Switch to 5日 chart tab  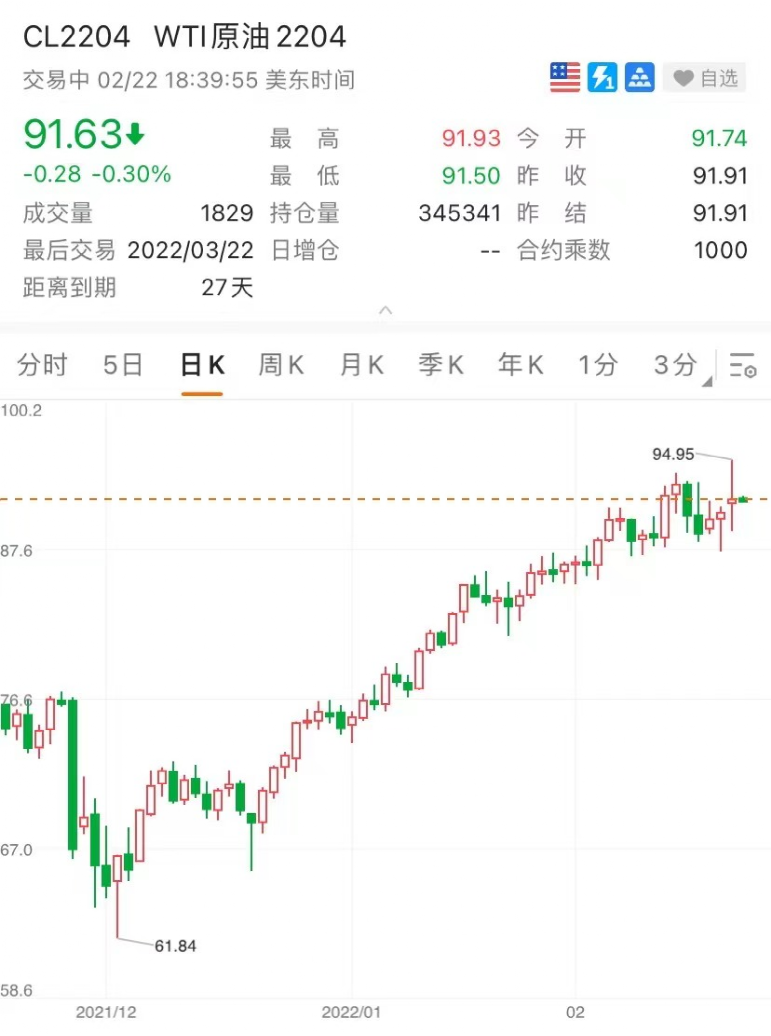[123, 365]
